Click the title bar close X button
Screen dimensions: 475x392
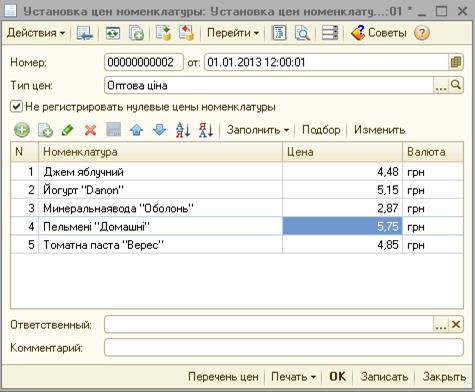[x=463, y=12]
